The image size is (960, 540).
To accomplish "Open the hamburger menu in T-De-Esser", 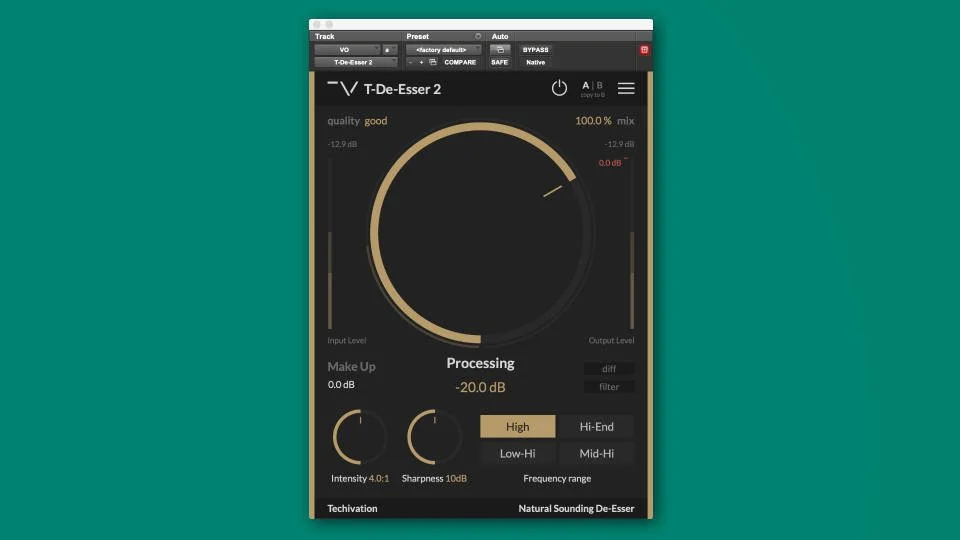I will tap(626, 88).
